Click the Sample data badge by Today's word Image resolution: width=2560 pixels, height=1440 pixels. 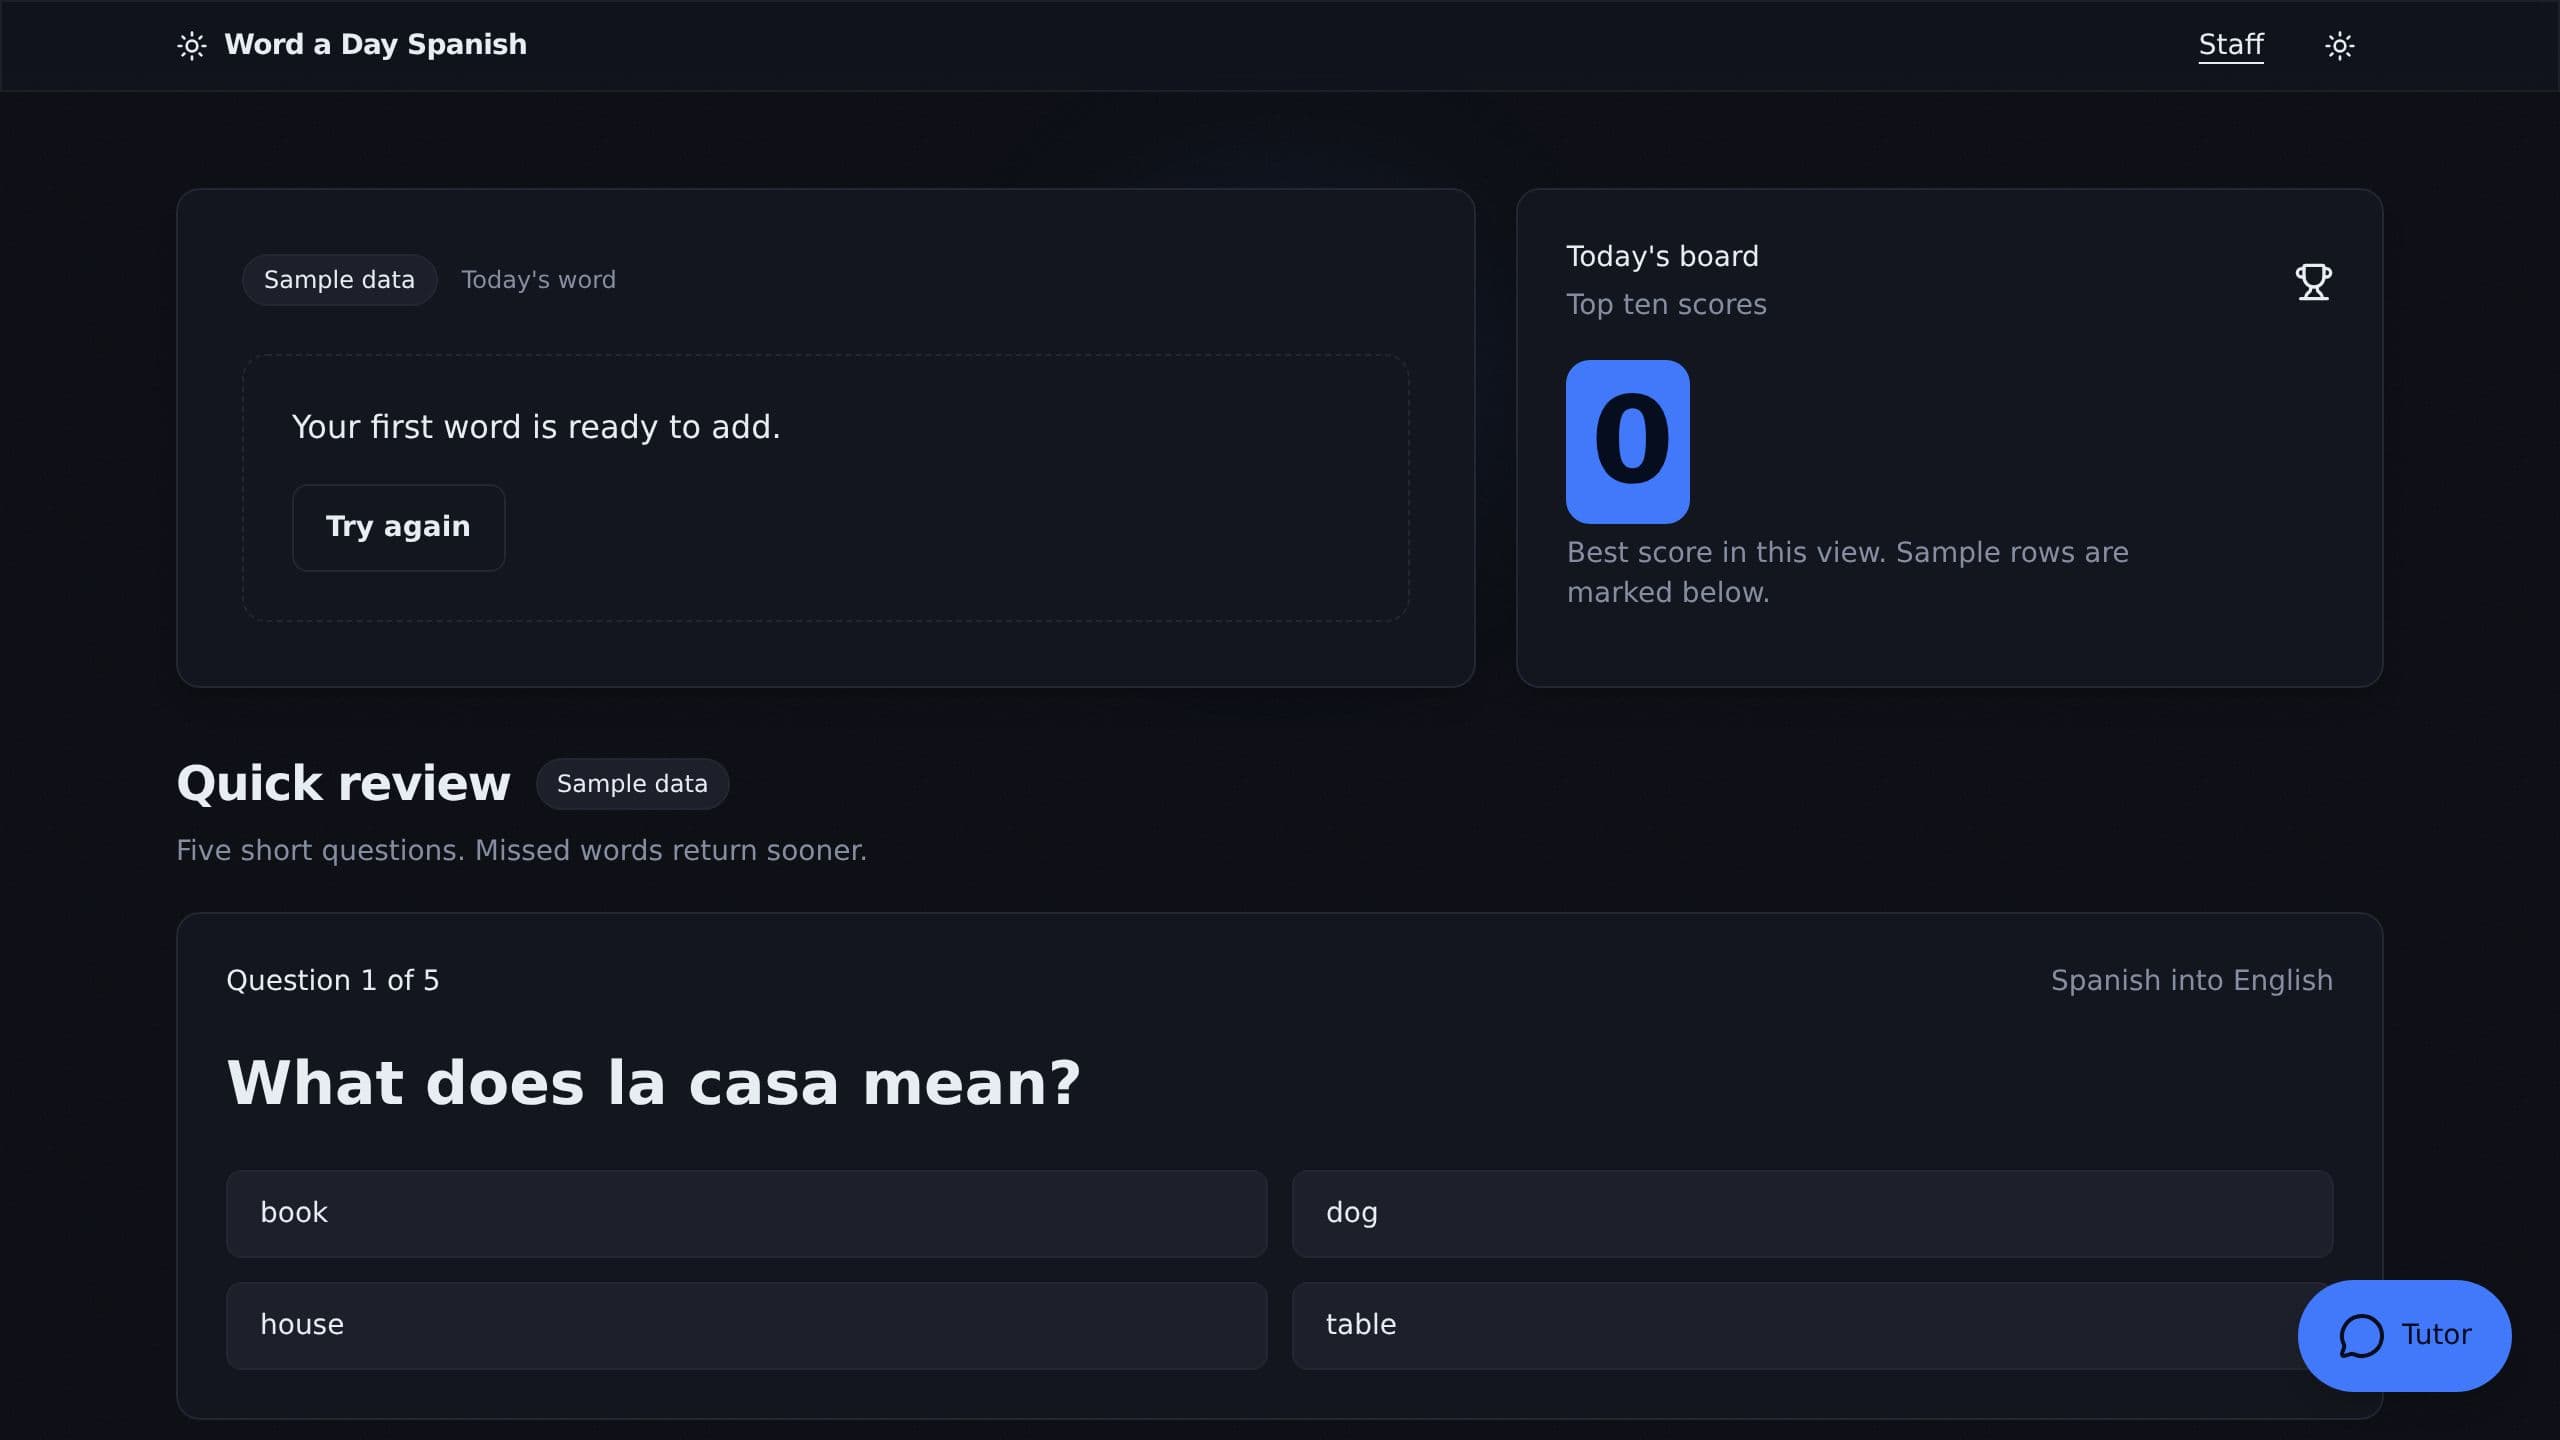339,280
